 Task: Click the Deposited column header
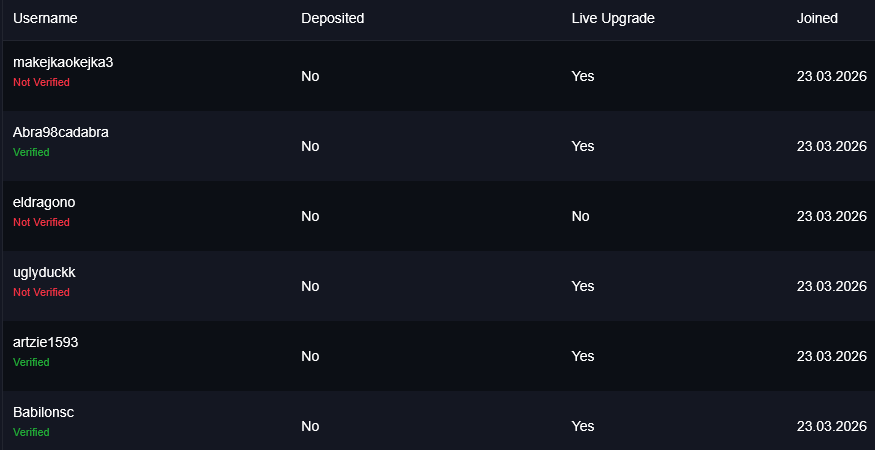tap(332, 18)
